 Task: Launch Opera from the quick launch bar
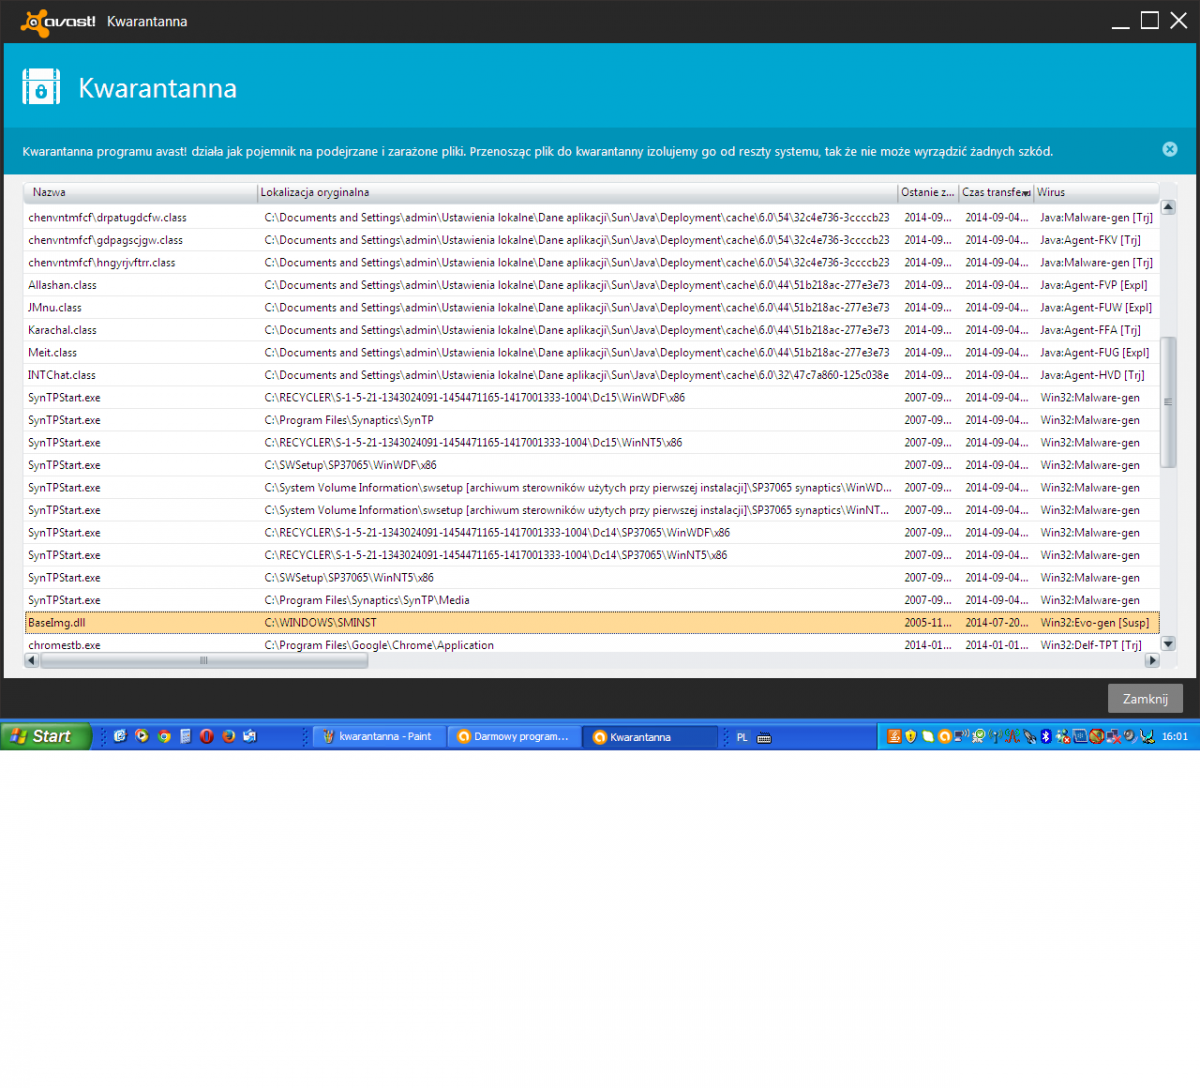(206, 736)
